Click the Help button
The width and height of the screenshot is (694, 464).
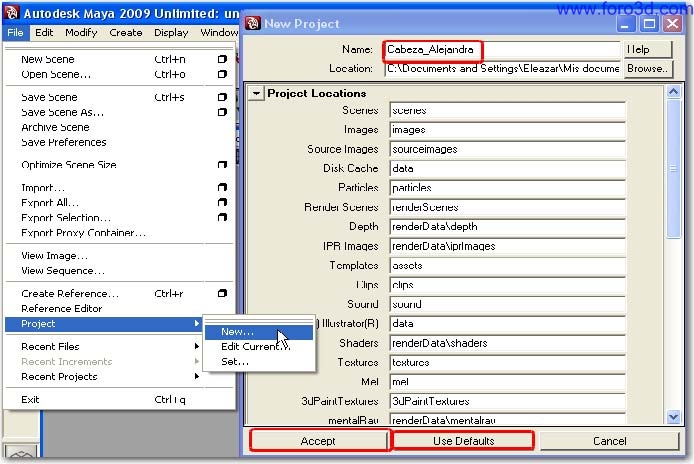(648, 49)
